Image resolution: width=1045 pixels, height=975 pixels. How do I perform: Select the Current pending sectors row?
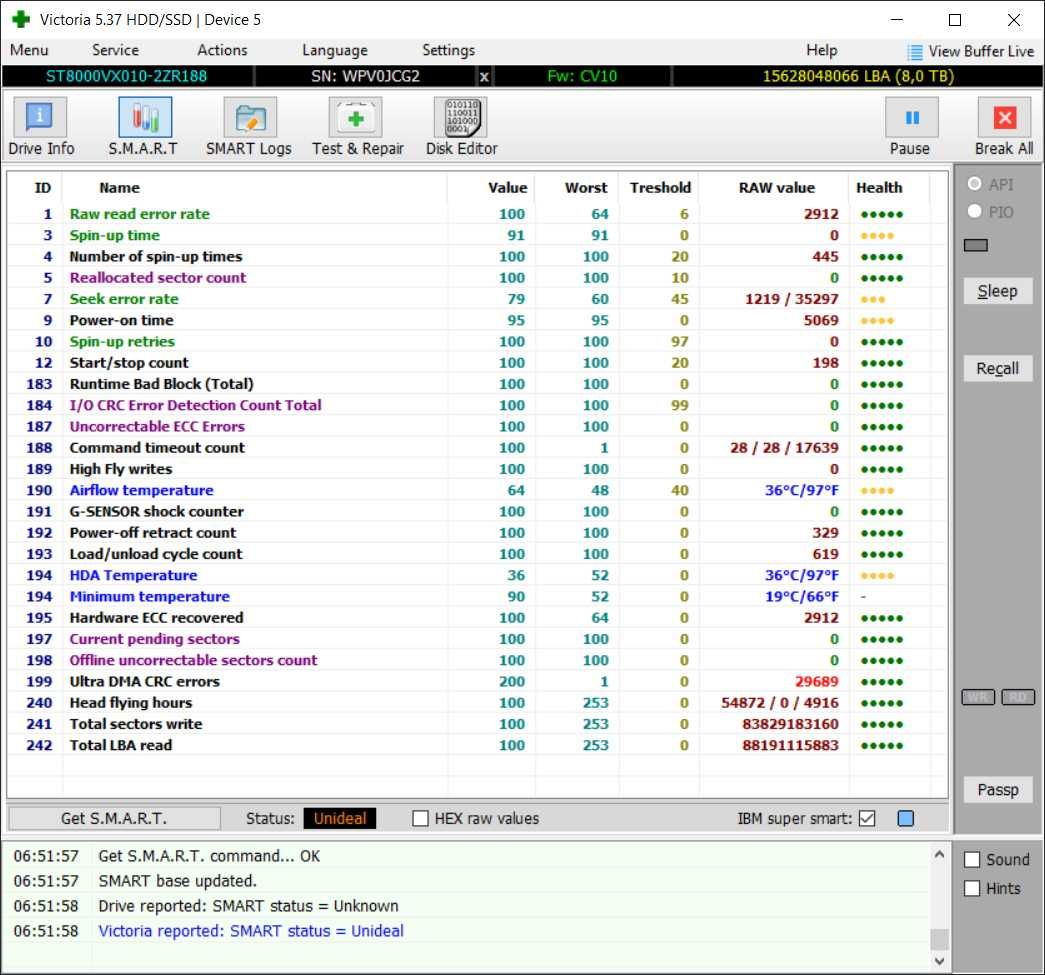click(477, 639)
